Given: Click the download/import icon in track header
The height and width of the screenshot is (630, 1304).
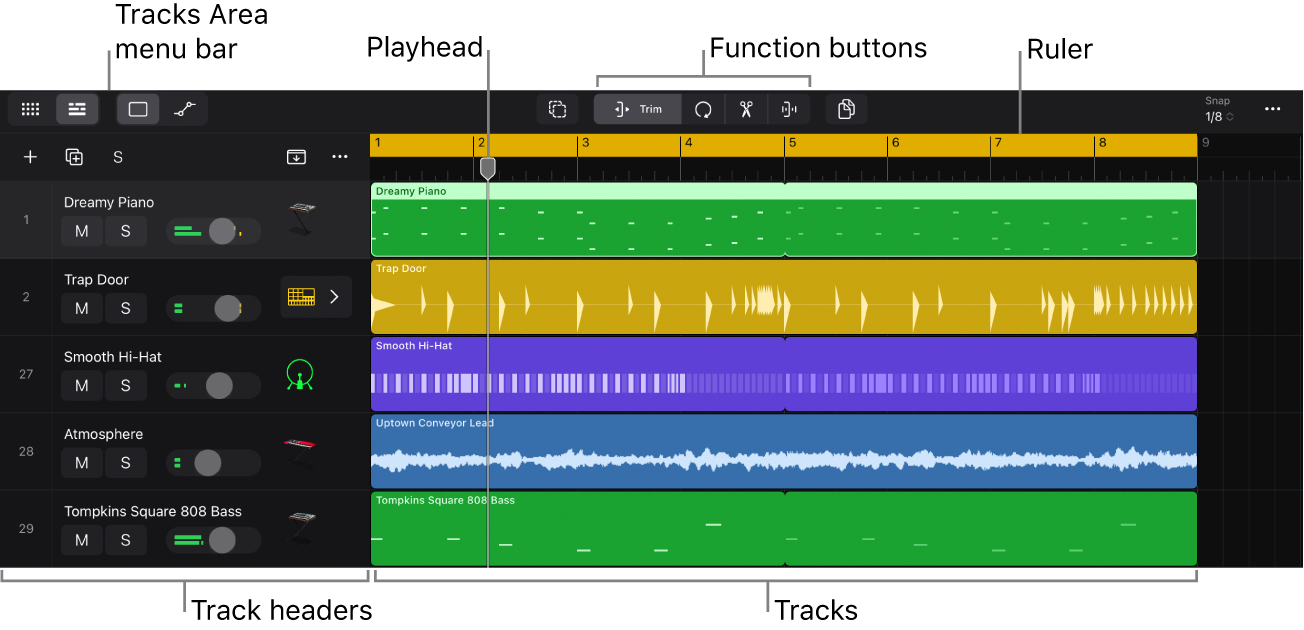Looking at the screenshot, I should point(296,157).
